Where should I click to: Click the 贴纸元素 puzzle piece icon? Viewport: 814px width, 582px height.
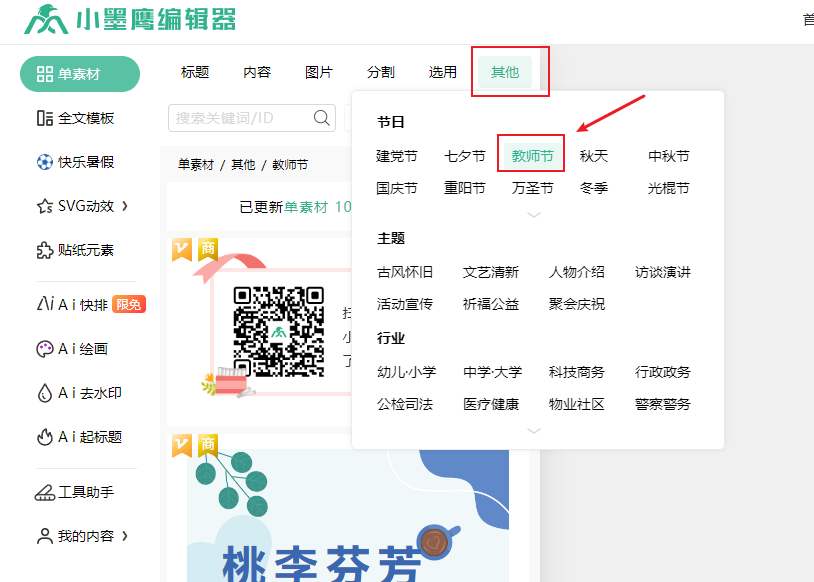pos(45,250)
